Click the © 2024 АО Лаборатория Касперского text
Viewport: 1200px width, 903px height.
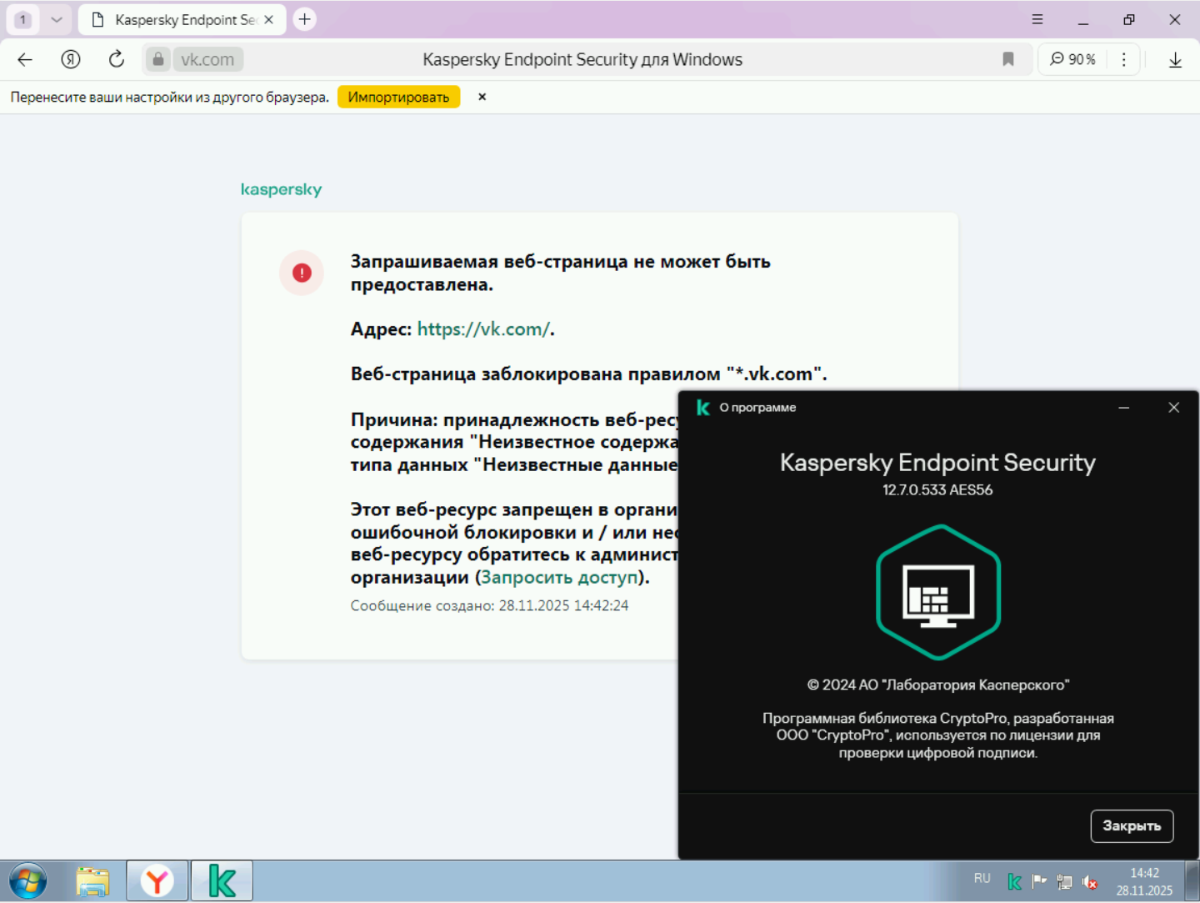click(x=938, y=685)
